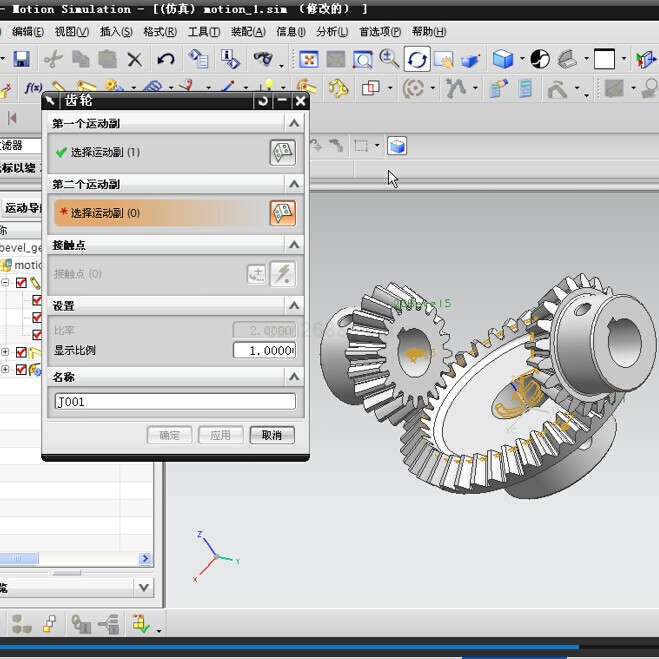
Task: Open the 插入 menu
Action: click(116, 31)
